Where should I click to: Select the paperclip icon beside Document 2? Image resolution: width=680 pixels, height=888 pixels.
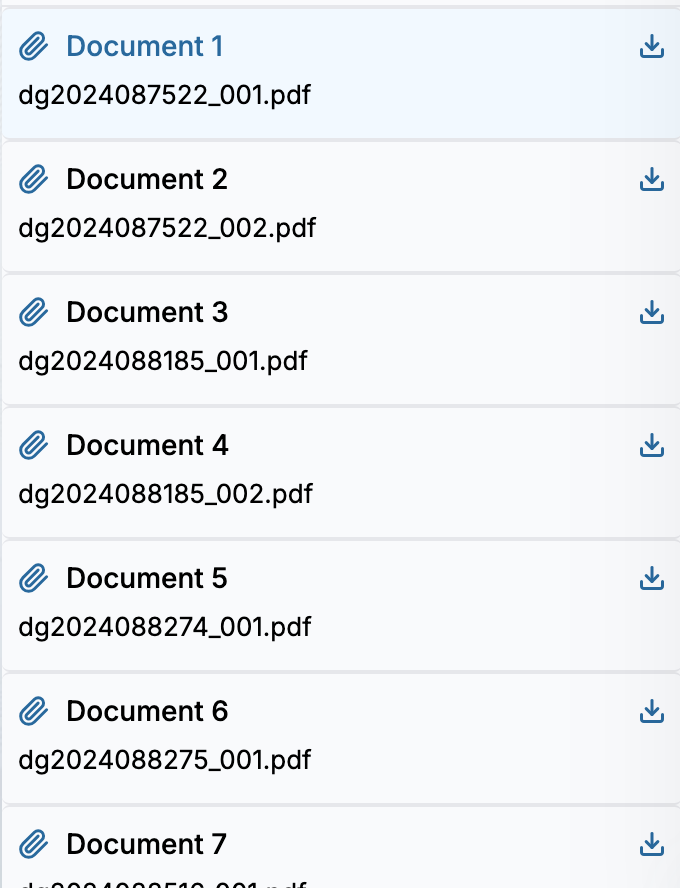[x=34, y=180]
